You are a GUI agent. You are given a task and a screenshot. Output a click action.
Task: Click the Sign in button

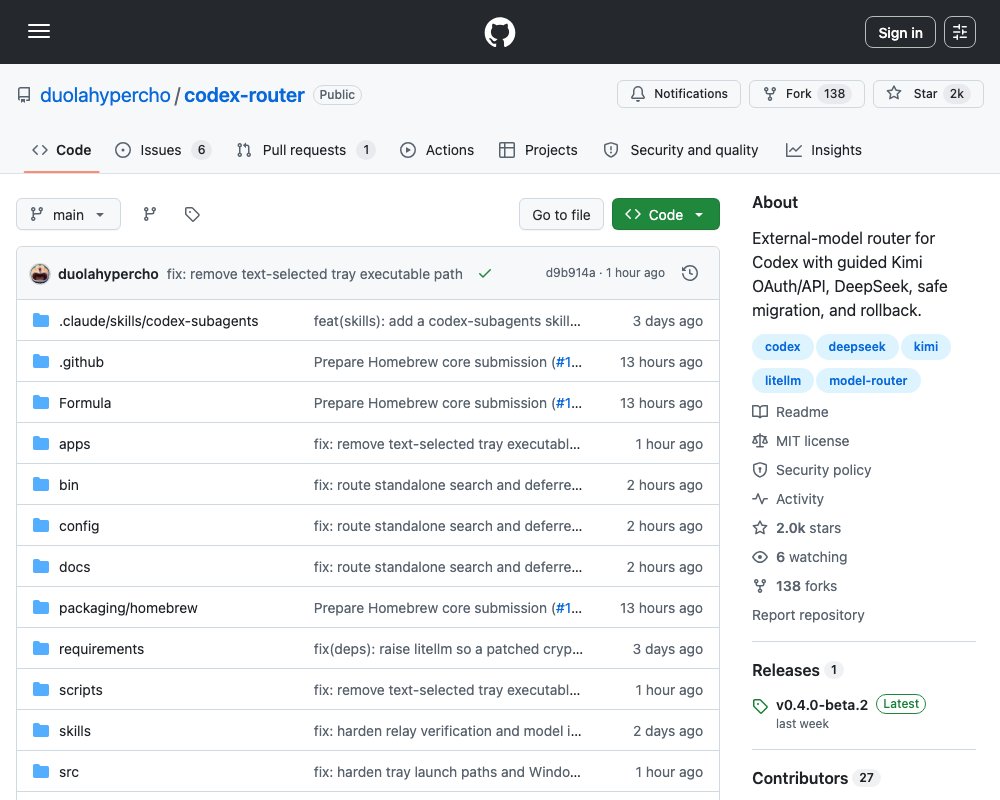point(900,32)
